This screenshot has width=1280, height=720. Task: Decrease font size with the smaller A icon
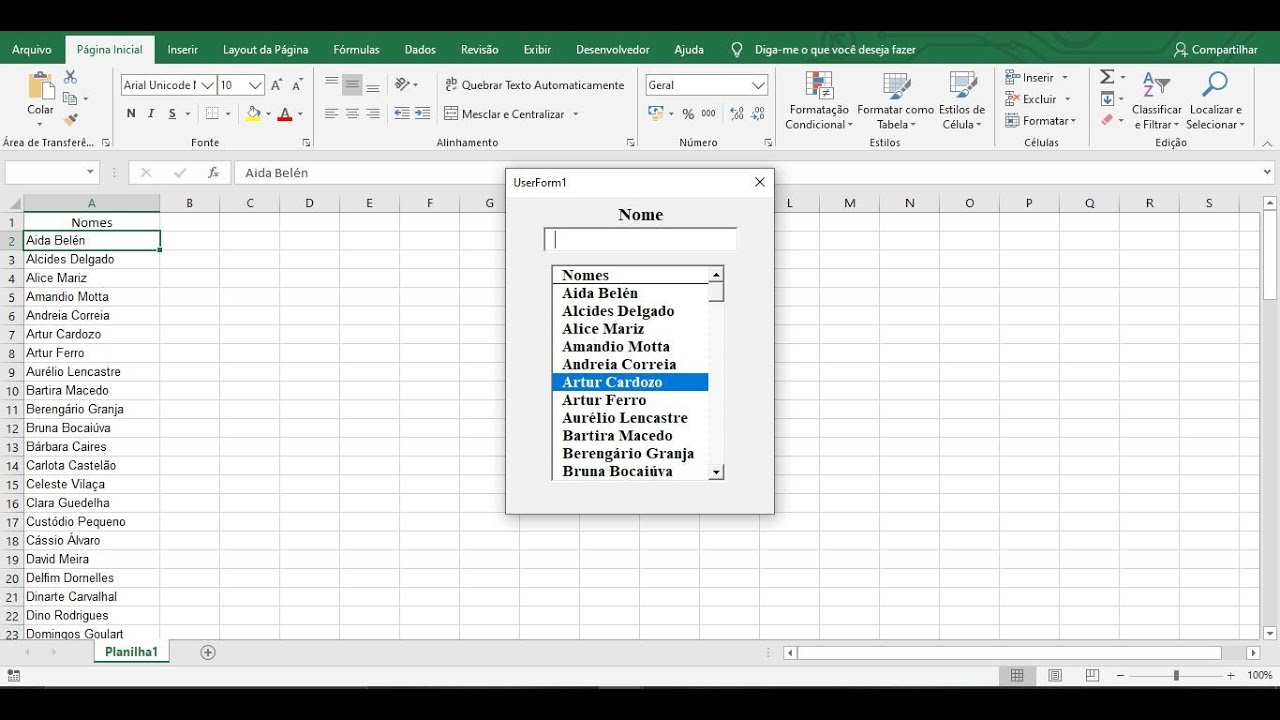[297, 85]
